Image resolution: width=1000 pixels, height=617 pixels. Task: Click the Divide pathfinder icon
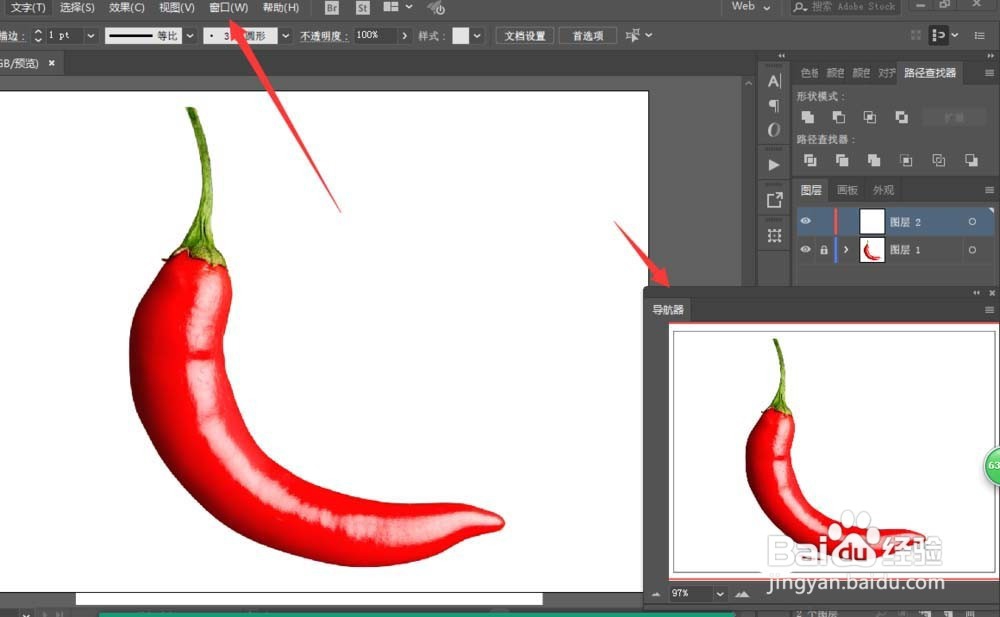coord(810,160)
